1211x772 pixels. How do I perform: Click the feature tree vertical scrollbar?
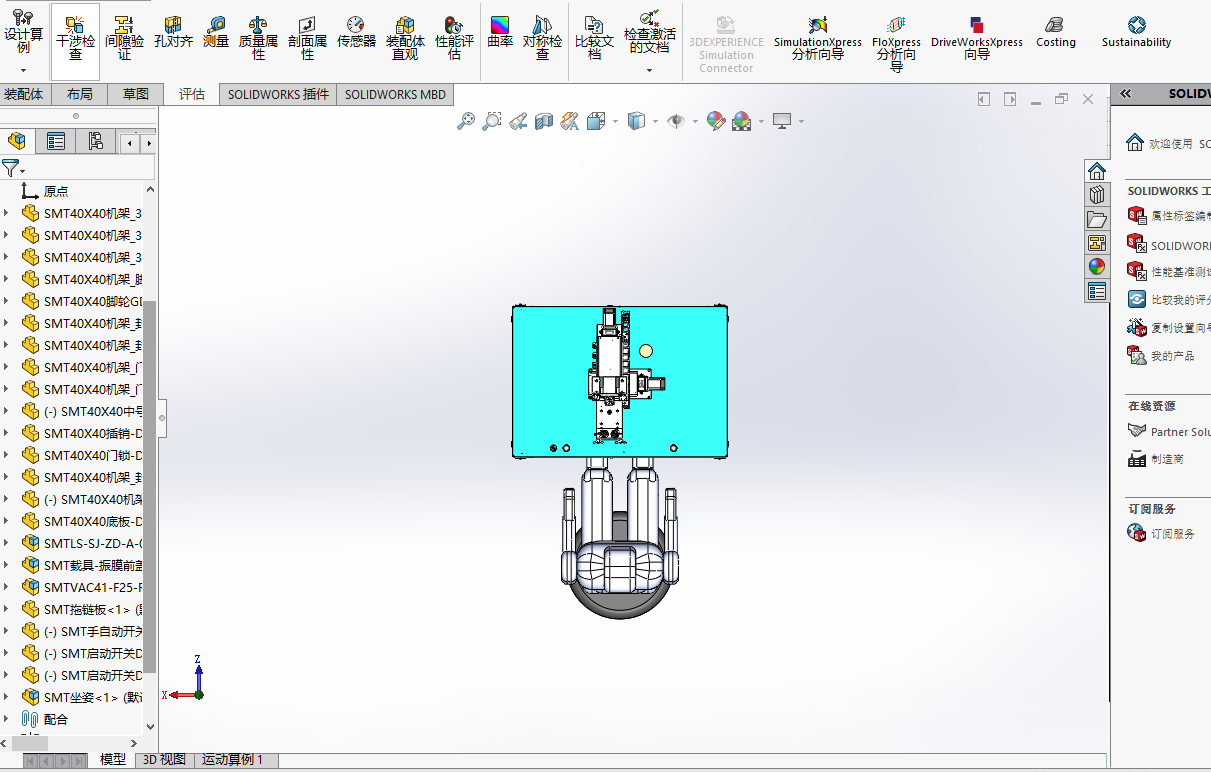150,485
